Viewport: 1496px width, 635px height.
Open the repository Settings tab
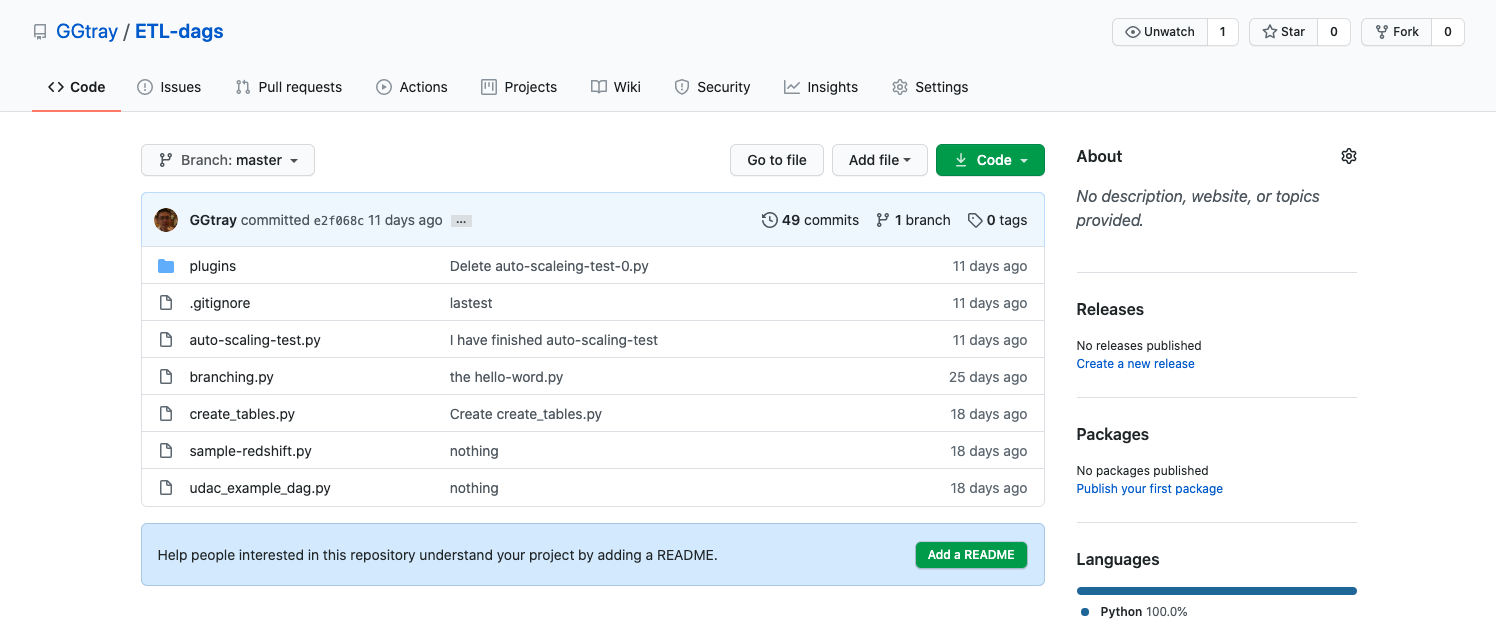pos(930,87)
